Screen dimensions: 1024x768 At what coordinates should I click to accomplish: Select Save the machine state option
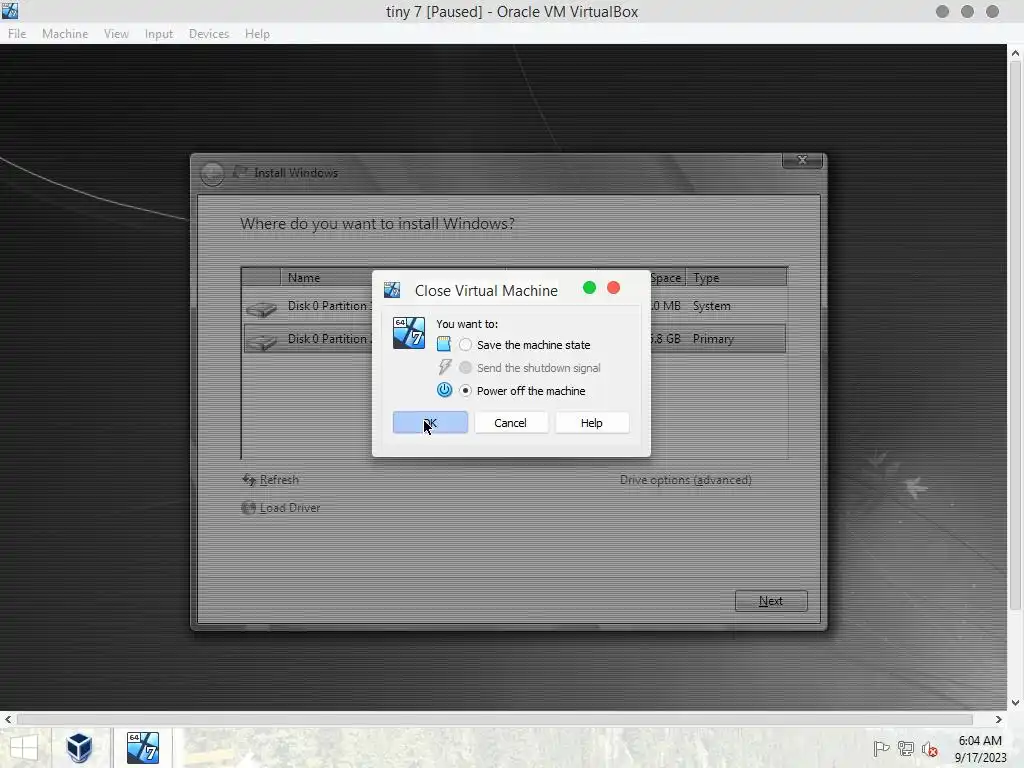pos(465,345)
